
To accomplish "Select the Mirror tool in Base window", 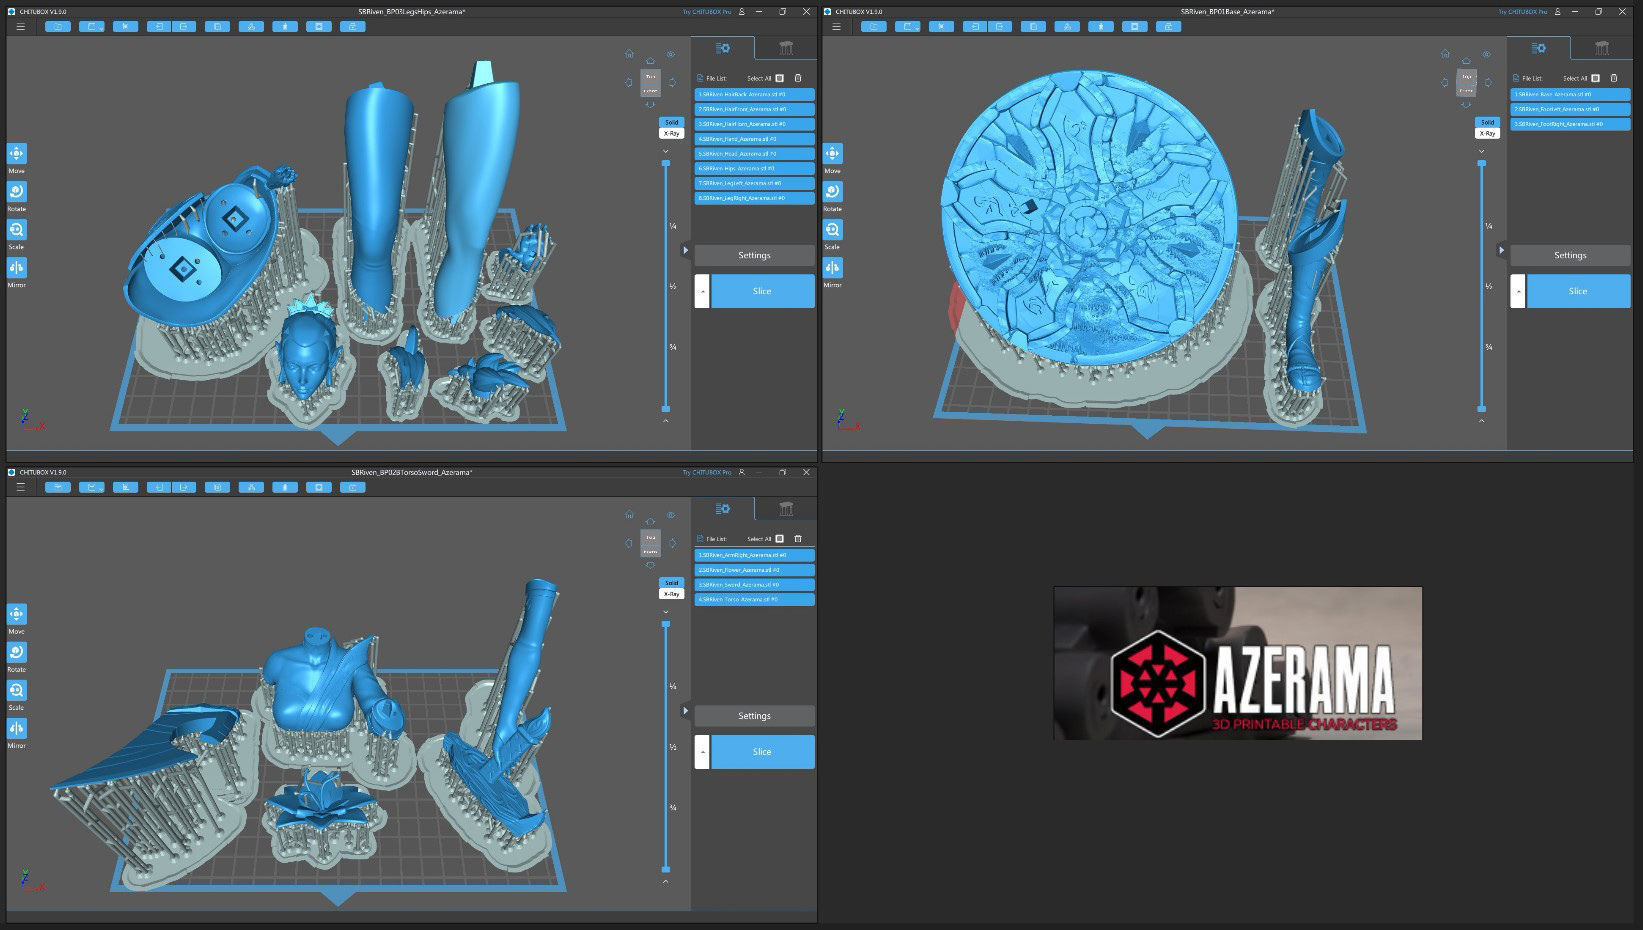I will click(833, 267).
